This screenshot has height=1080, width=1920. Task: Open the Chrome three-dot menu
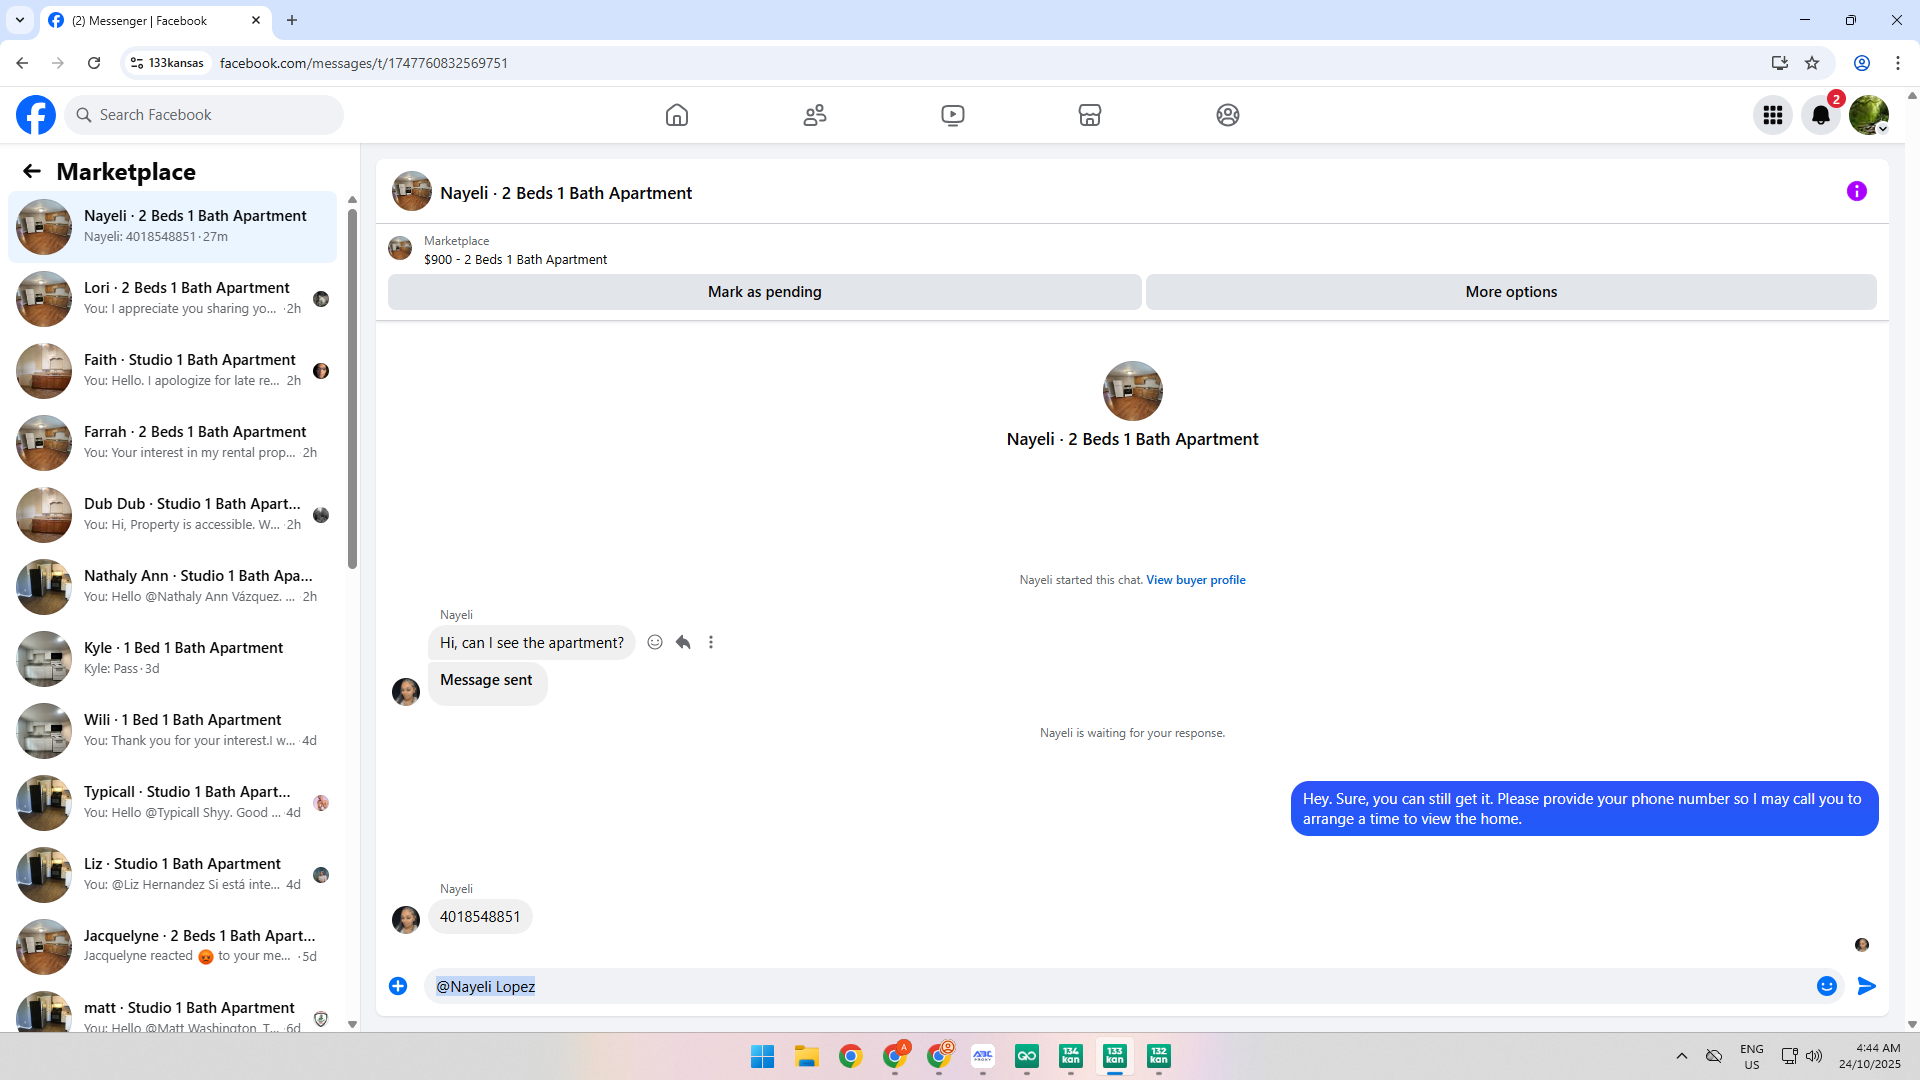[x=1898, y=63]
